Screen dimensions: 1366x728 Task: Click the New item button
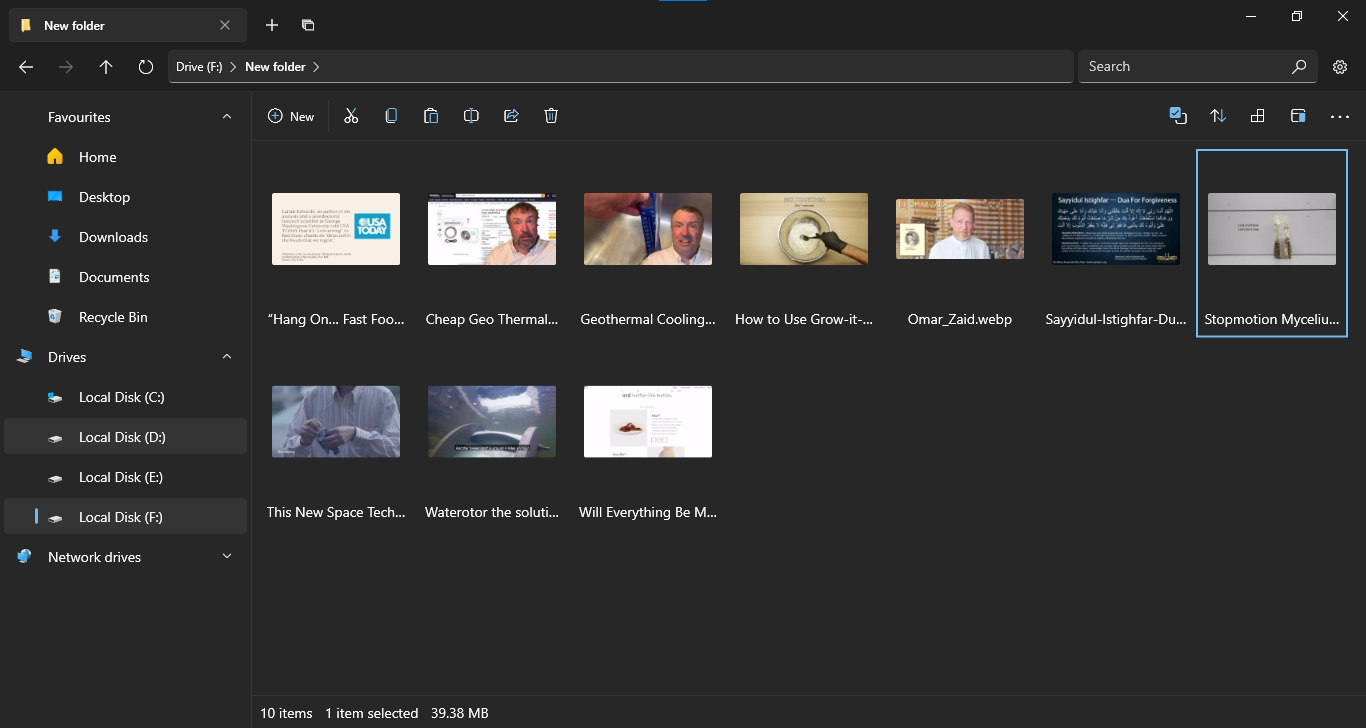pyautogui.click(x=291, y=116)
